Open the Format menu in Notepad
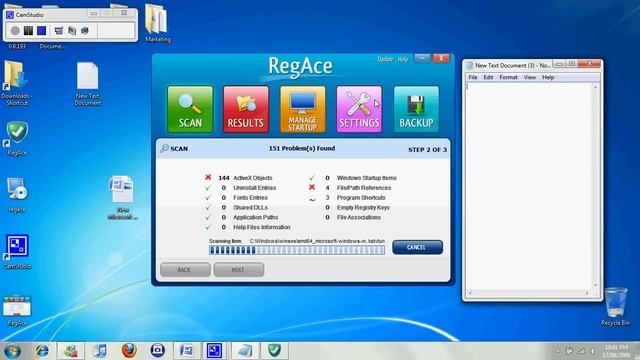Screen dimensions: 640x360 click(x=508, y=77)
